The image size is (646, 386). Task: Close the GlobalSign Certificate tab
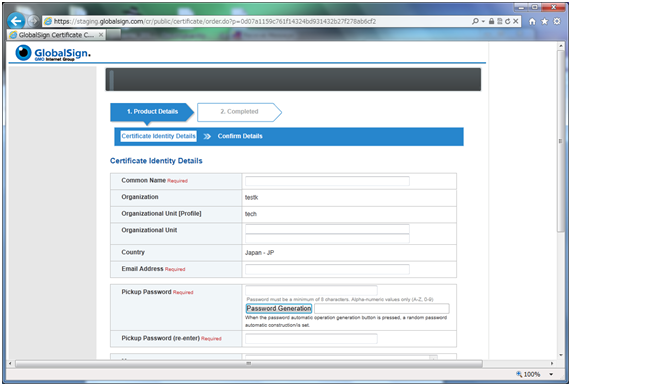[x=101, y=35]
